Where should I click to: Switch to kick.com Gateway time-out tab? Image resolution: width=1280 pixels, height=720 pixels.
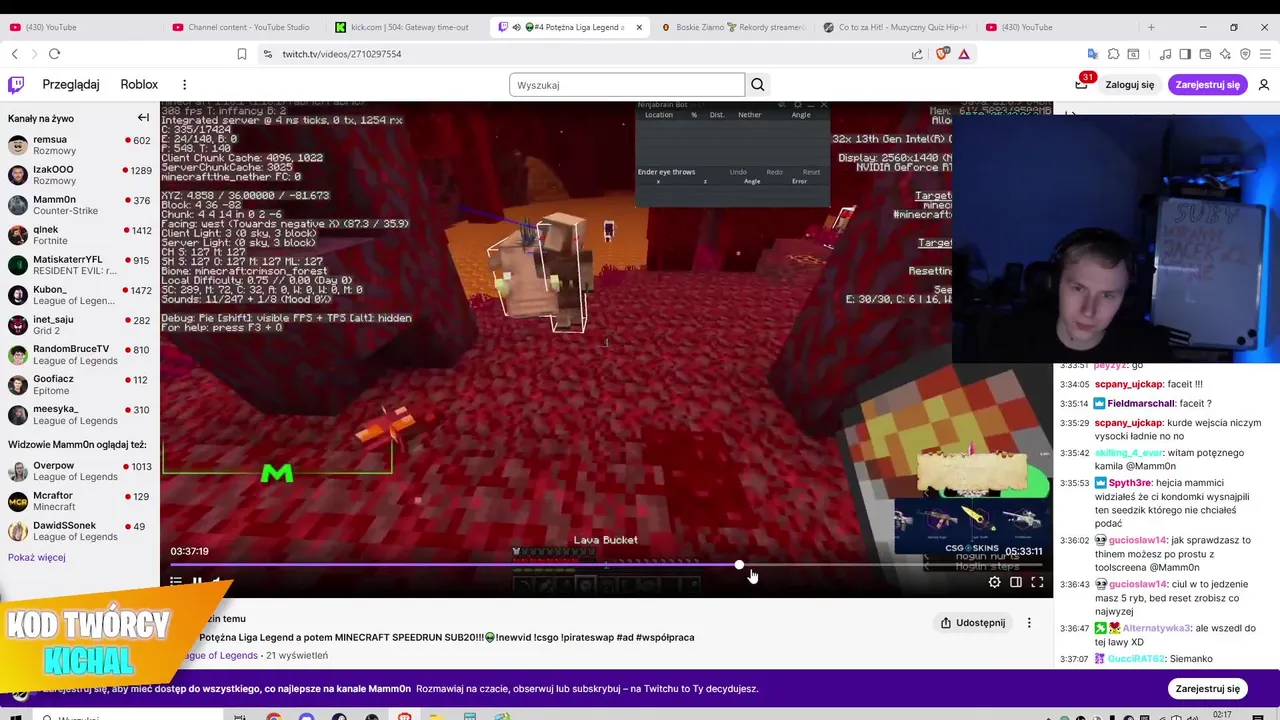[x=406, y=27]
